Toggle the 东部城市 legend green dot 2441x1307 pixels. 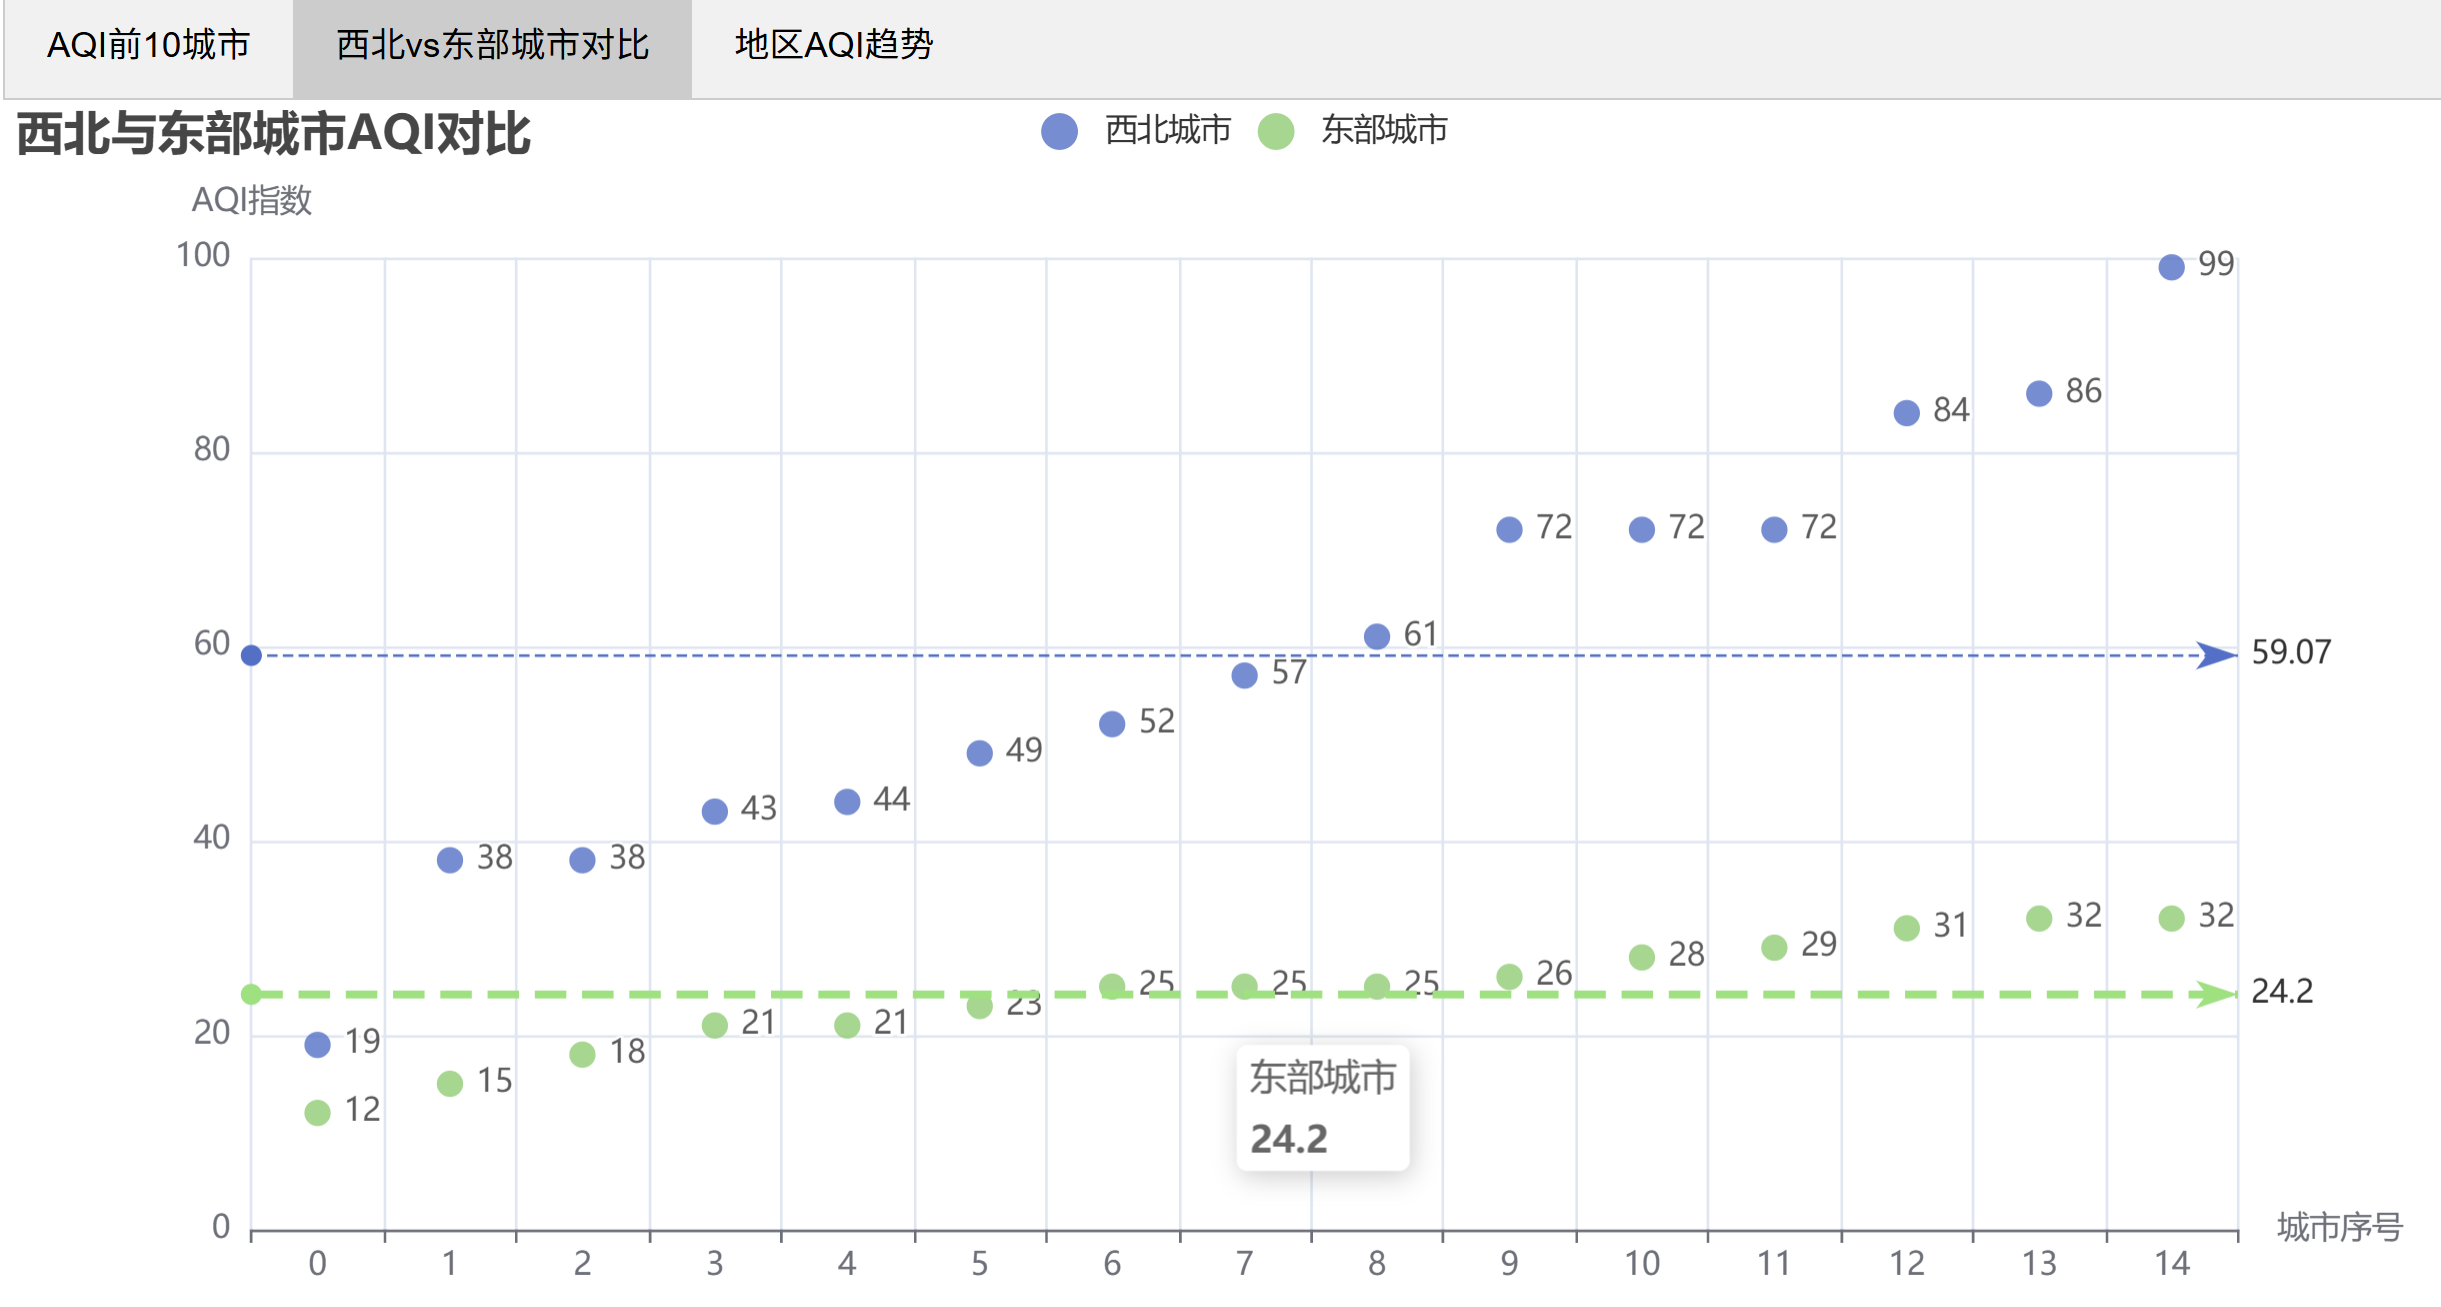(1276, 131)
